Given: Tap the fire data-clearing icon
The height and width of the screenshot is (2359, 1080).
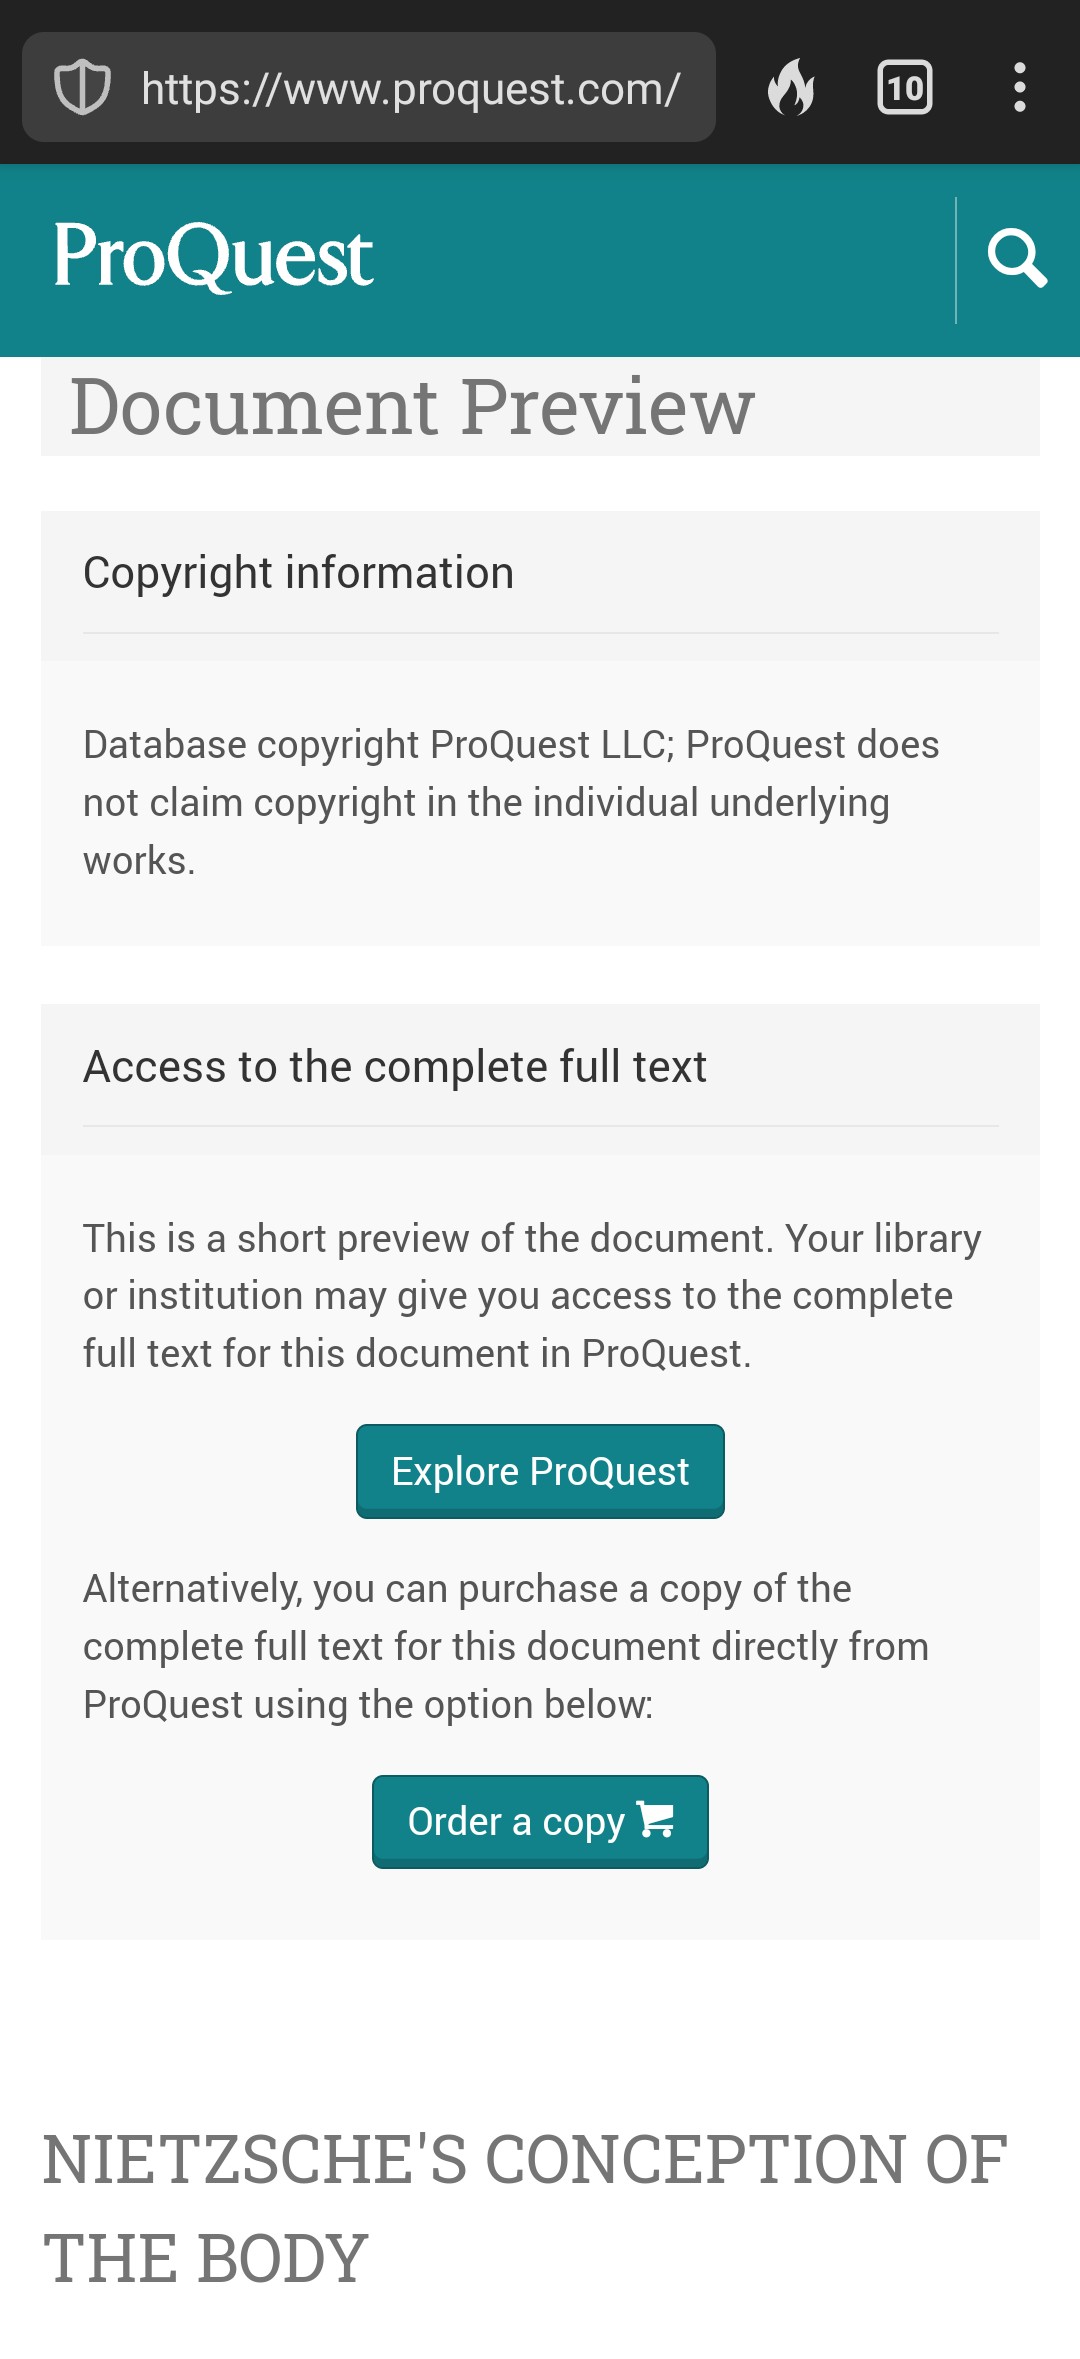Looking at the screenshot, I should (x=791, y=87).
